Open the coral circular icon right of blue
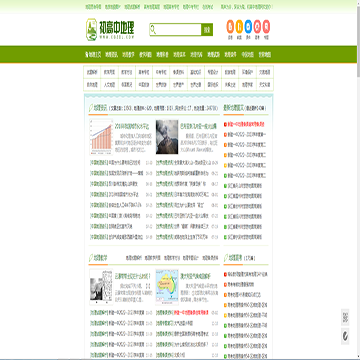 pos(257,27)
